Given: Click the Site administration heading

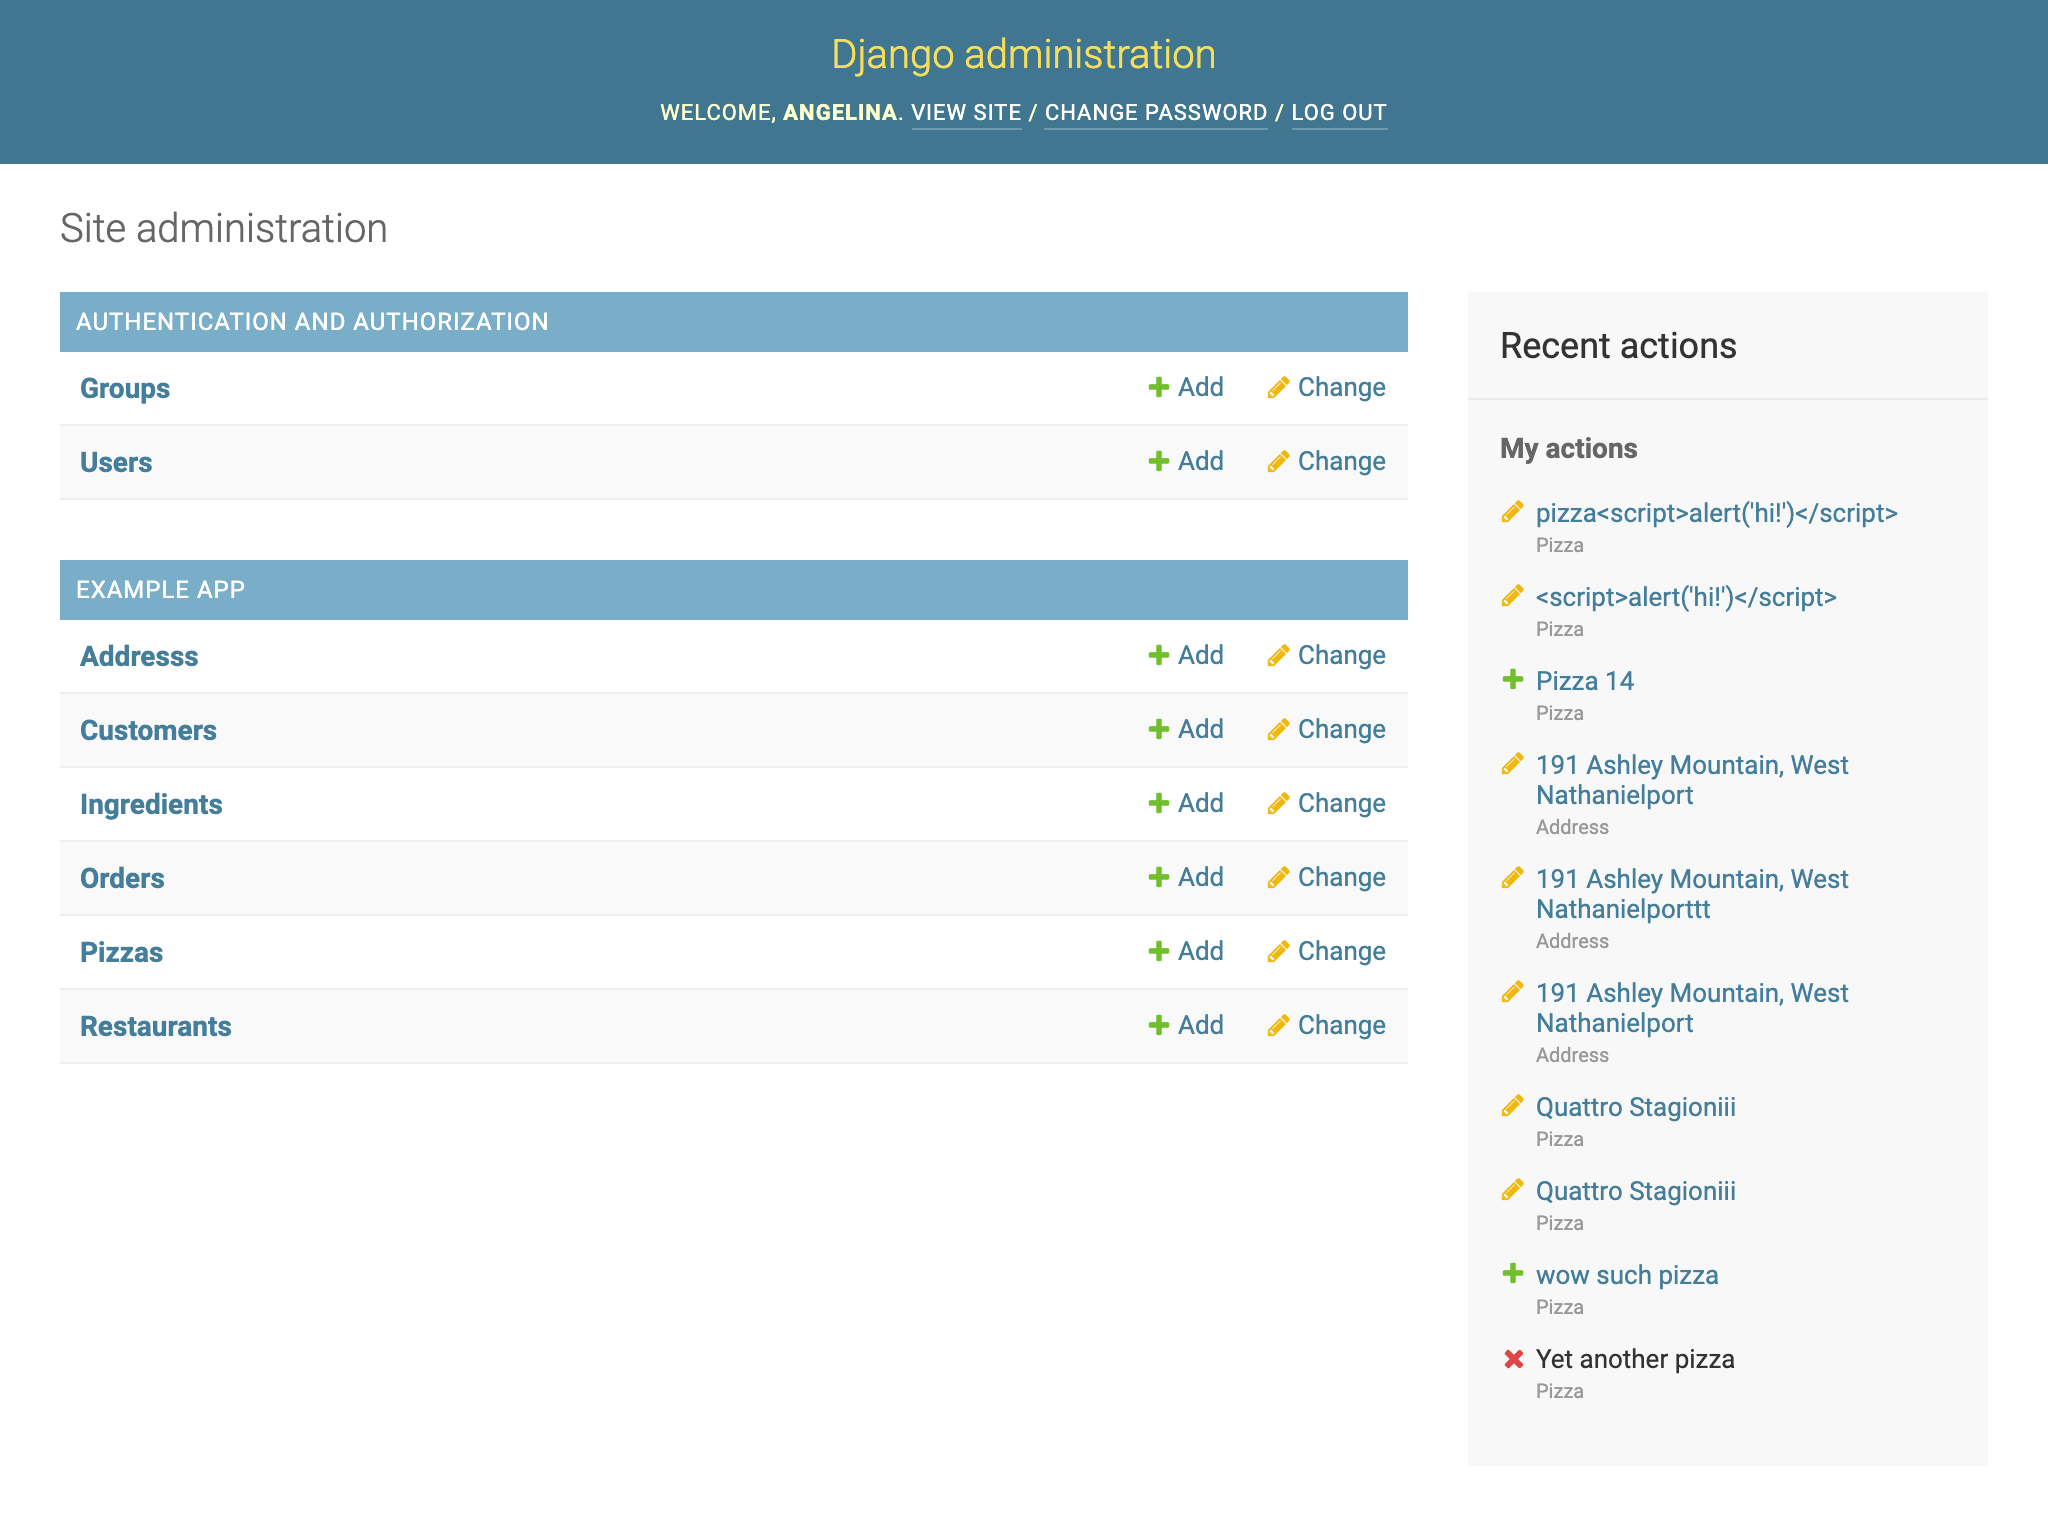Looking at the screenshot, I should (224, 228).
